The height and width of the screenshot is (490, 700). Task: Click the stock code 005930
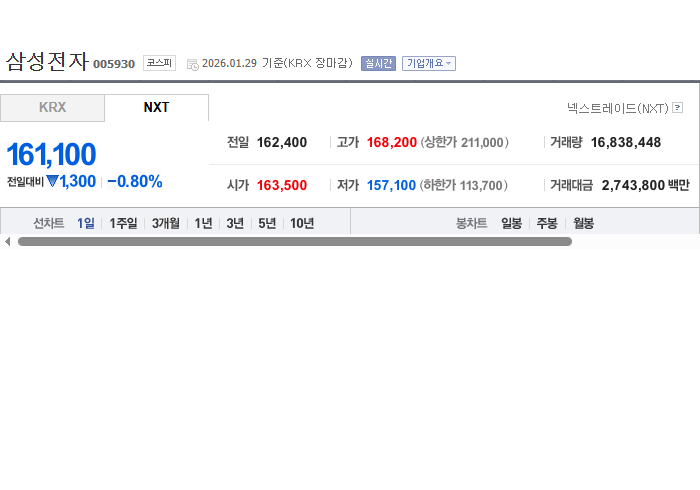(x=114, y=64)
